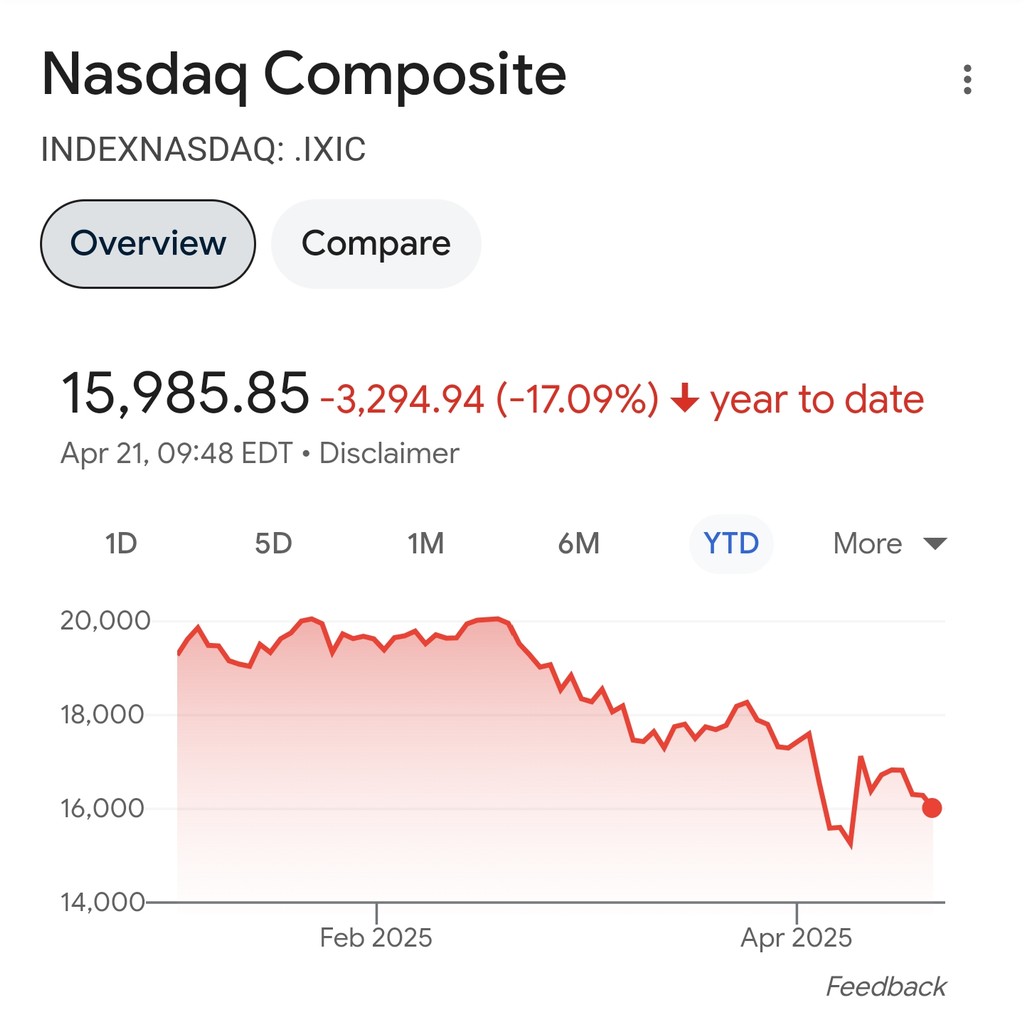Click the Feb 2025 axis label
This screenshot has width=1024, height=1013.
click(376, 938)
